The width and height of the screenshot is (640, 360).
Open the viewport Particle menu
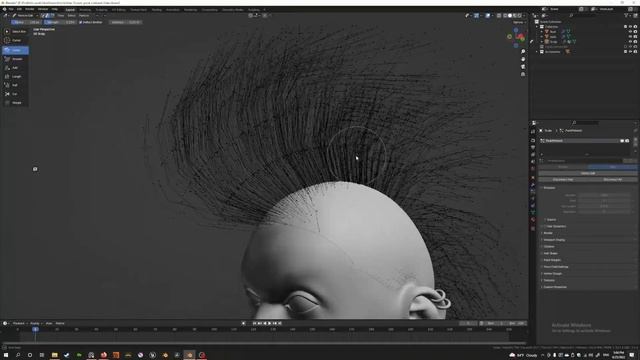(x=84, y=16)
